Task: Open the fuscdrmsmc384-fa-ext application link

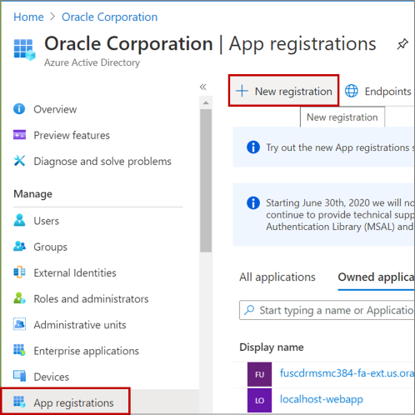Action: coord(347,373)
